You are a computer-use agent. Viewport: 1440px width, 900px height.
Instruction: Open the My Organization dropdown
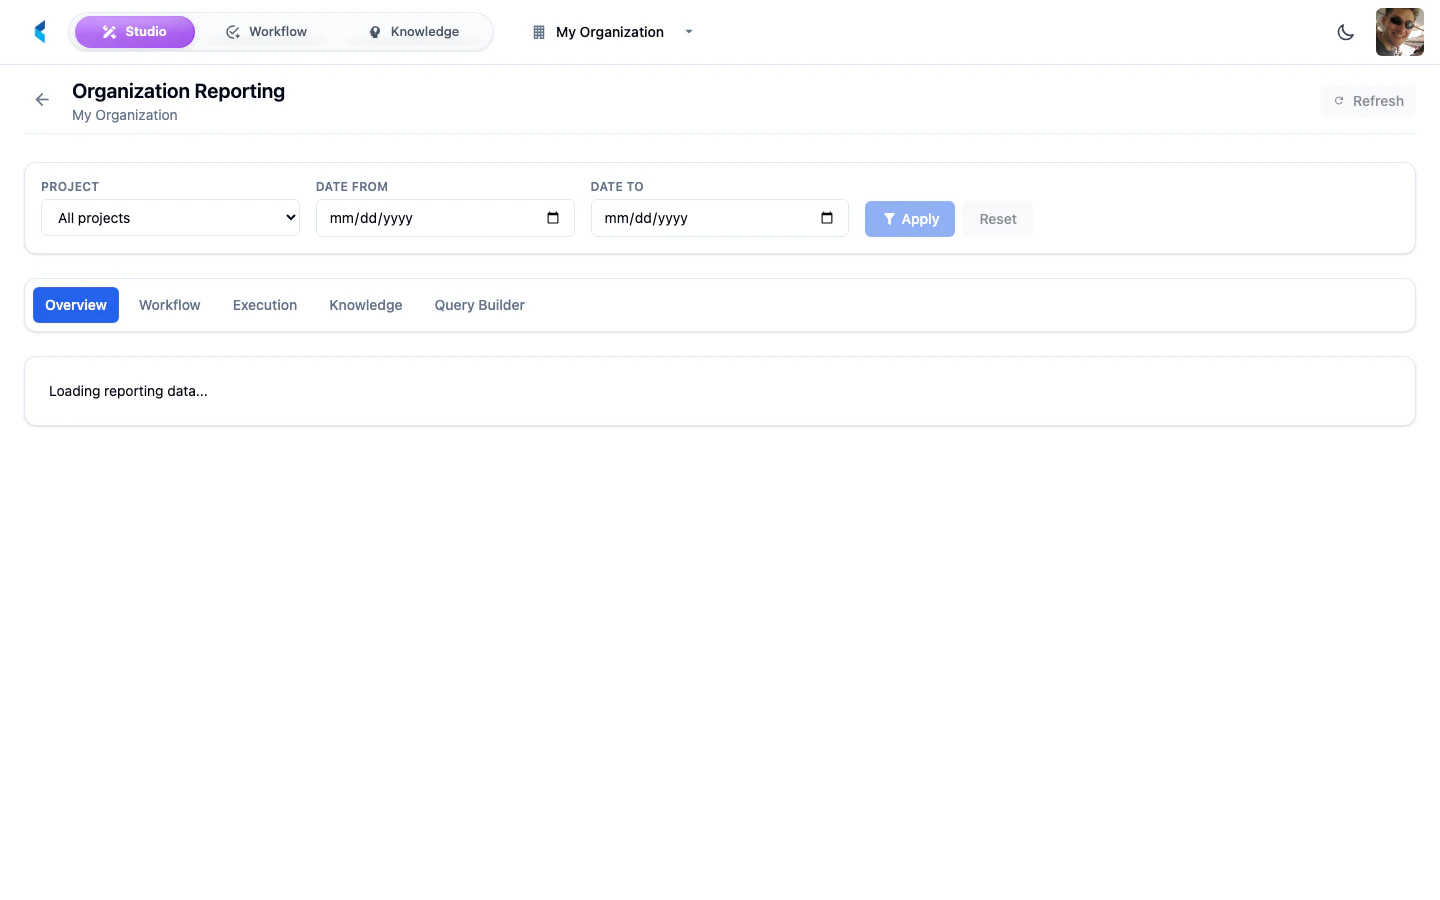point(610,31)
